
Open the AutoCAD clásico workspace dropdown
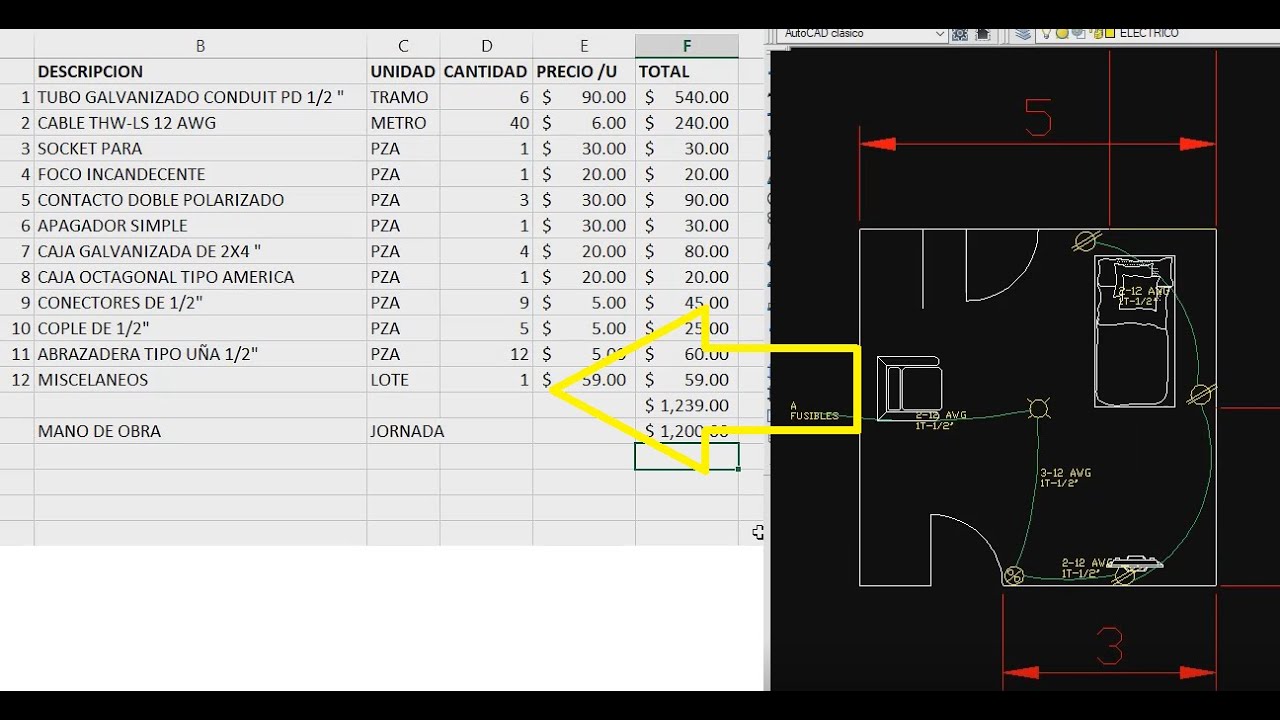[861, 33]
